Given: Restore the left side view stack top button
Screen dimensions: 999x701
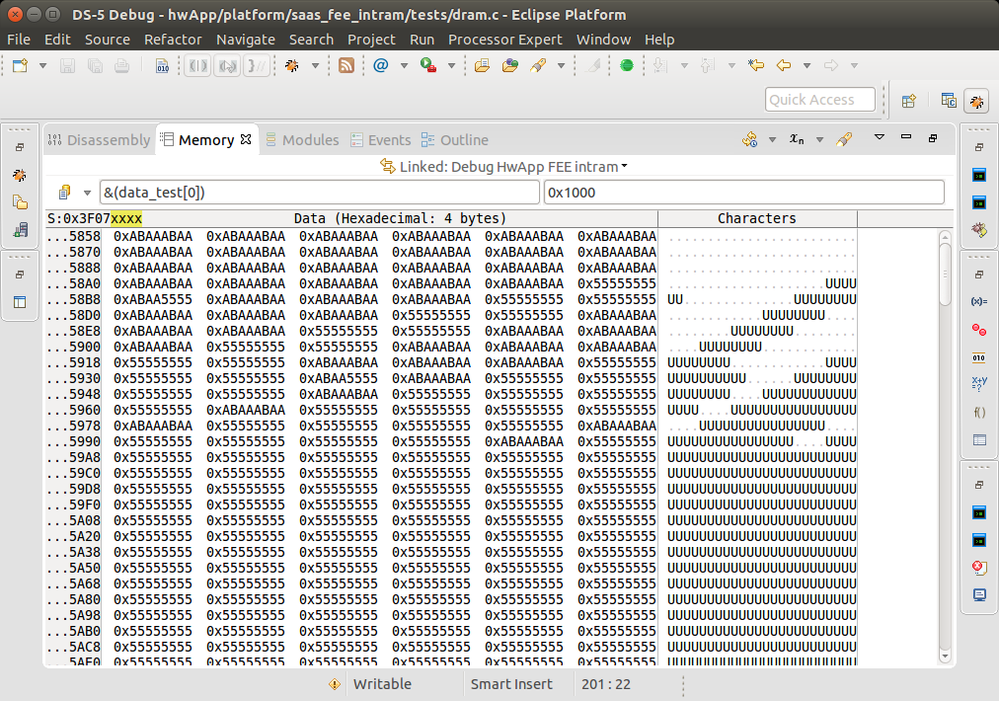Looking at the screenshot, I should click(20, 147).
